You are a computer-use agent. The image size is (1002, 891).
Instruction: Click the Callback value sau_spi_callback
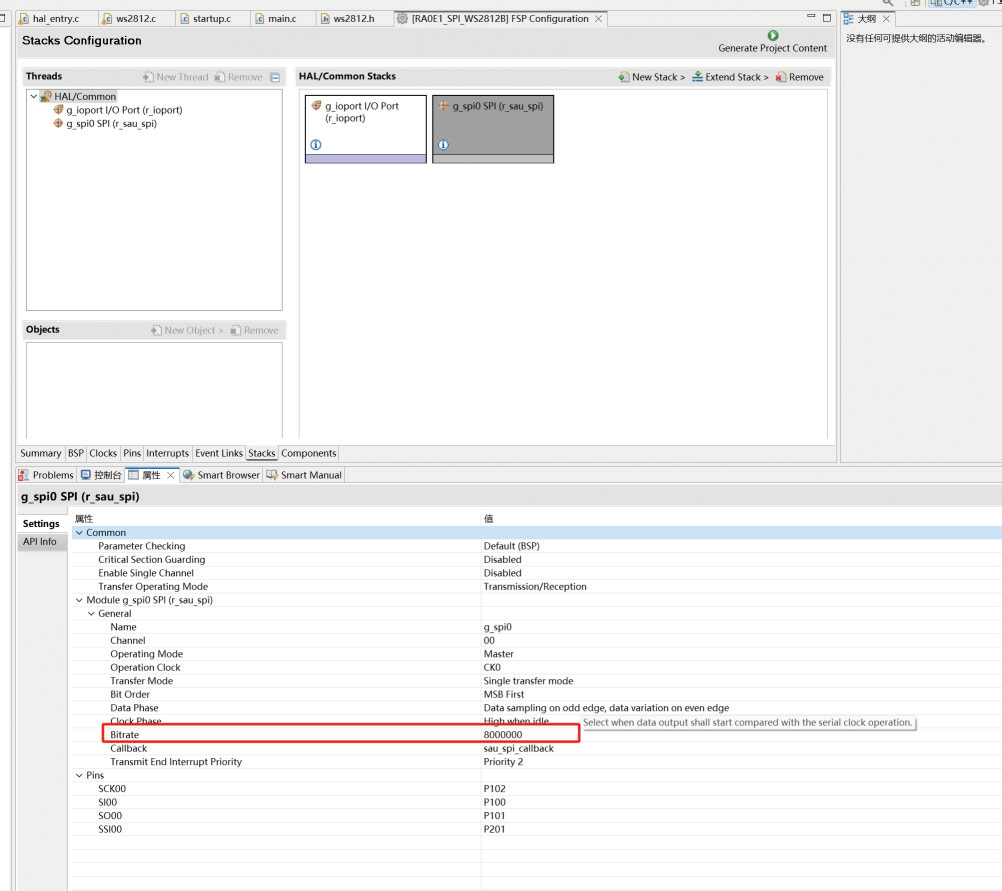point(518,748)
